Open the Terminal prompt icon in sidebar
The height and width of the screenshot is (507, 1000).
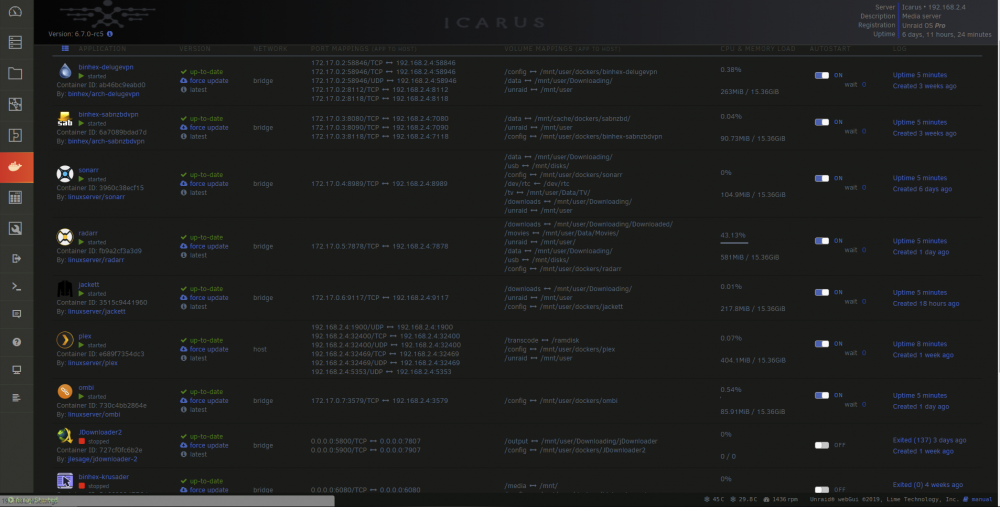17,286
